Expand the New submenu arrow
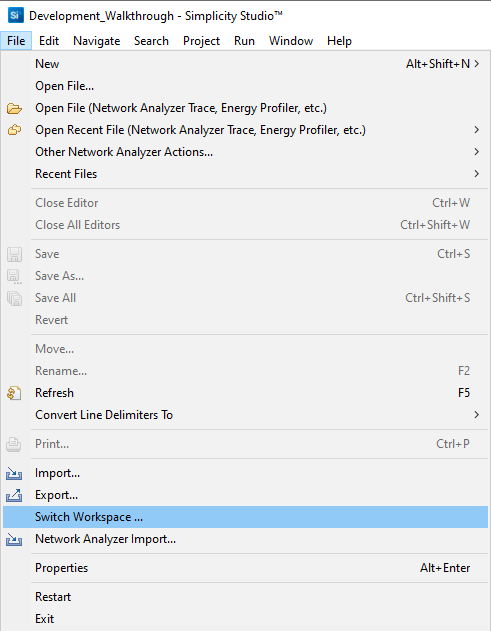This screenshot has height=631, width=491. pyautogui.click(x=477, y=64)
